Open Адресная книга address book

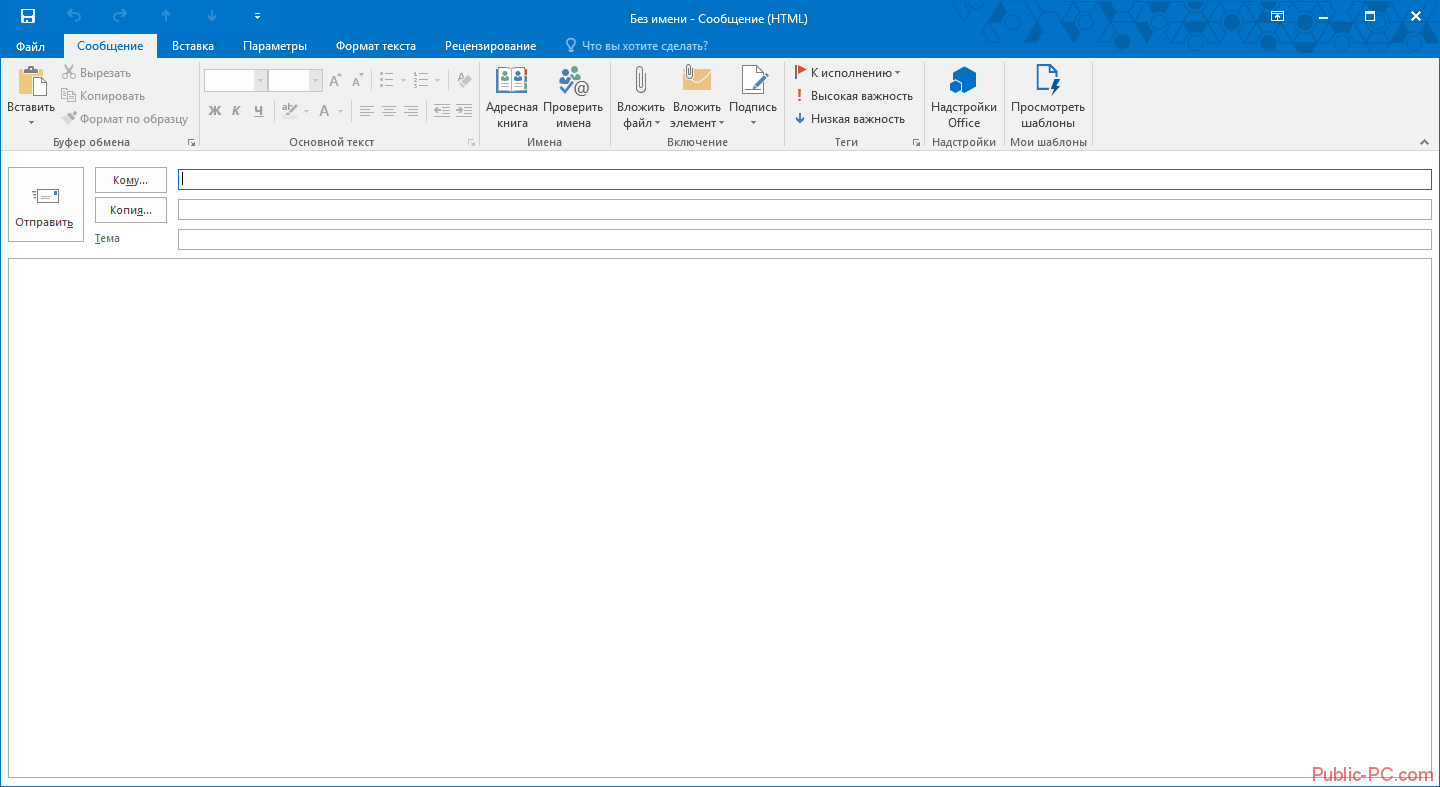[x=512, y=97]
